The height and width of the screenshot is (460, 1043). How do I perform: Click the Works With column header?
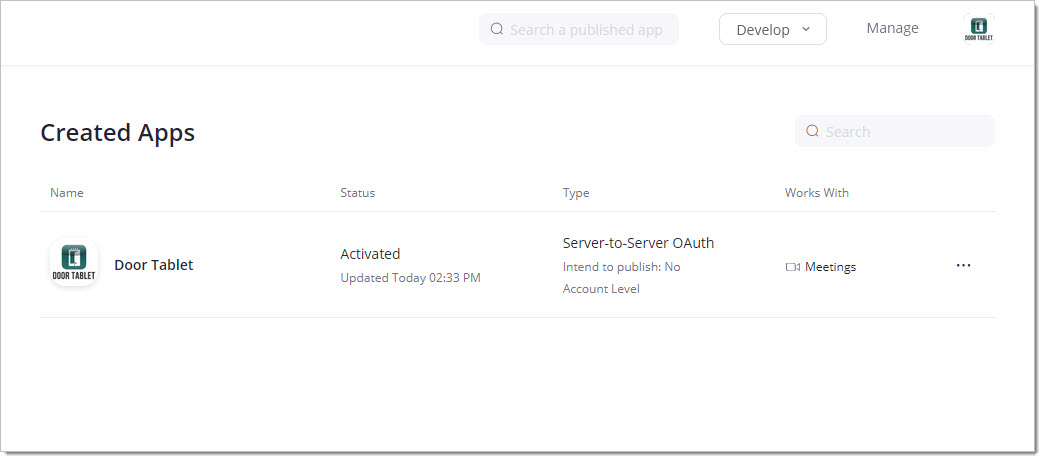point(816,193)
